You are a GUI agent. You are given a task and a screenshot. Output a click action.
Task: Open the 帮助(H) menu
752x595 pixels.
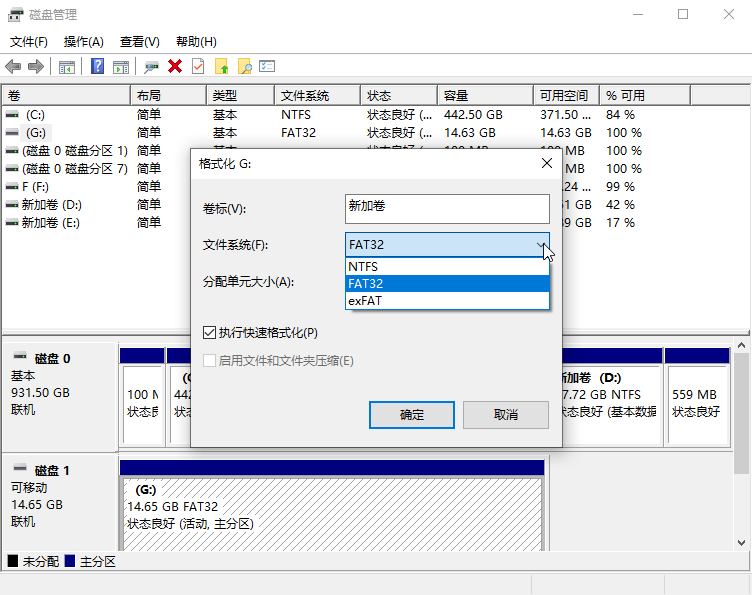196,42
